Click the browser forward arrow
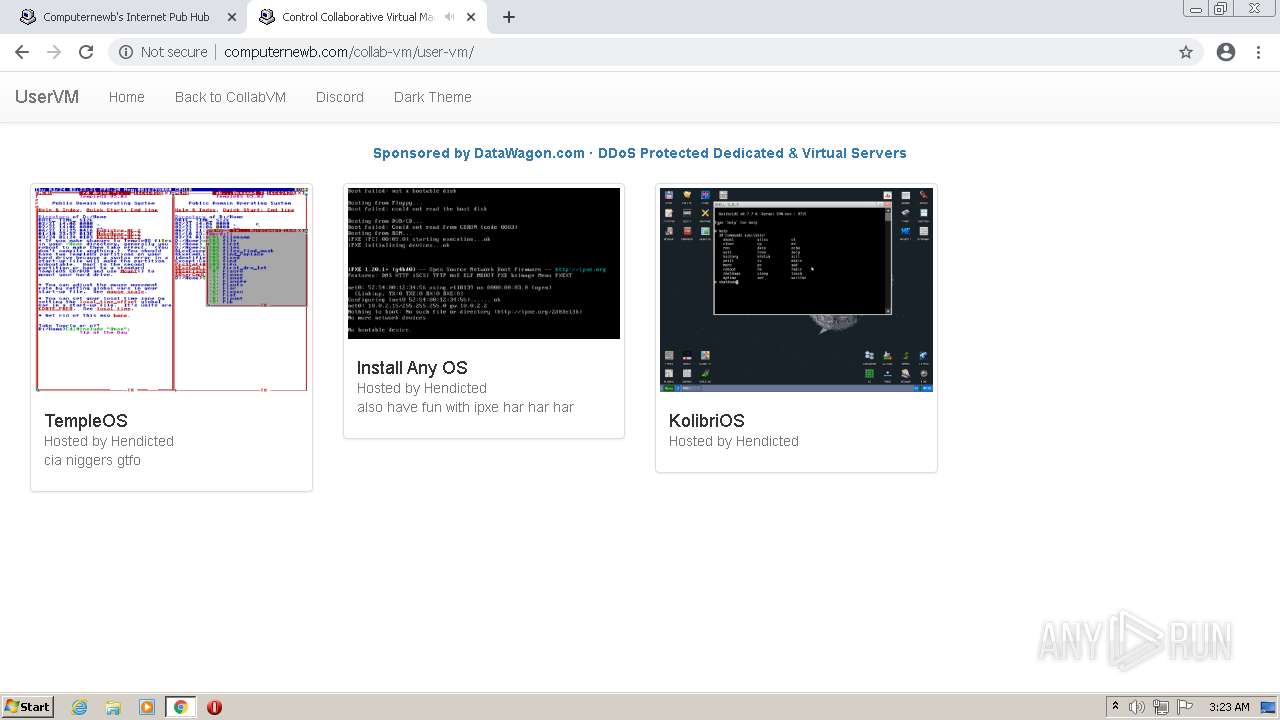The height and width of the screenshot is (720, 1280). pos(54,52)
